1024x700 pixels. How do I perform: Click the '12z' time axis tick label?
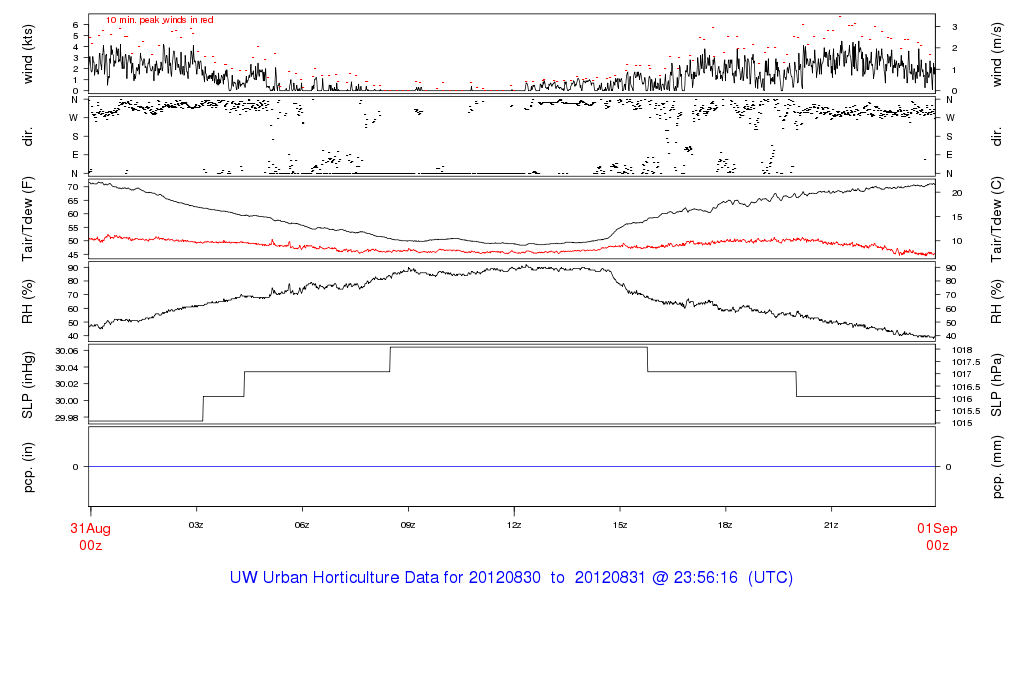[514, 525]
